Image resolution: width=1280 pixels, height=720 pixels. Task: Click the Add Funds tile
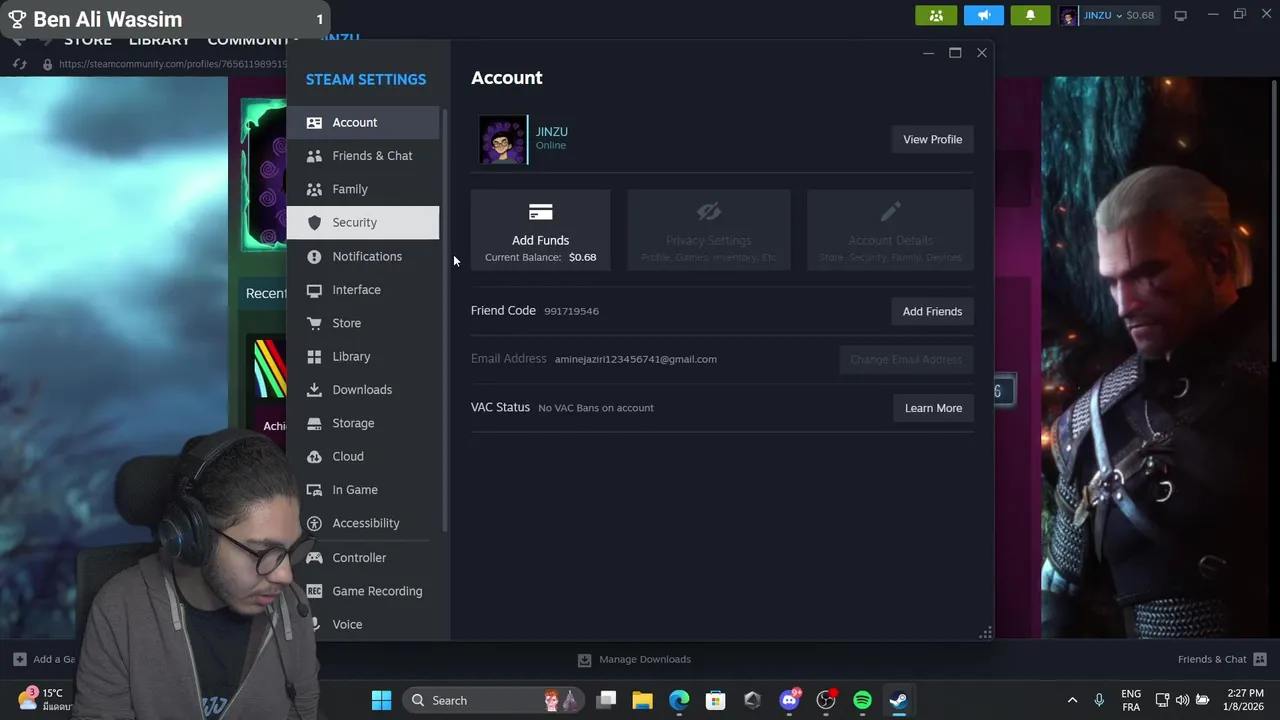540,230
